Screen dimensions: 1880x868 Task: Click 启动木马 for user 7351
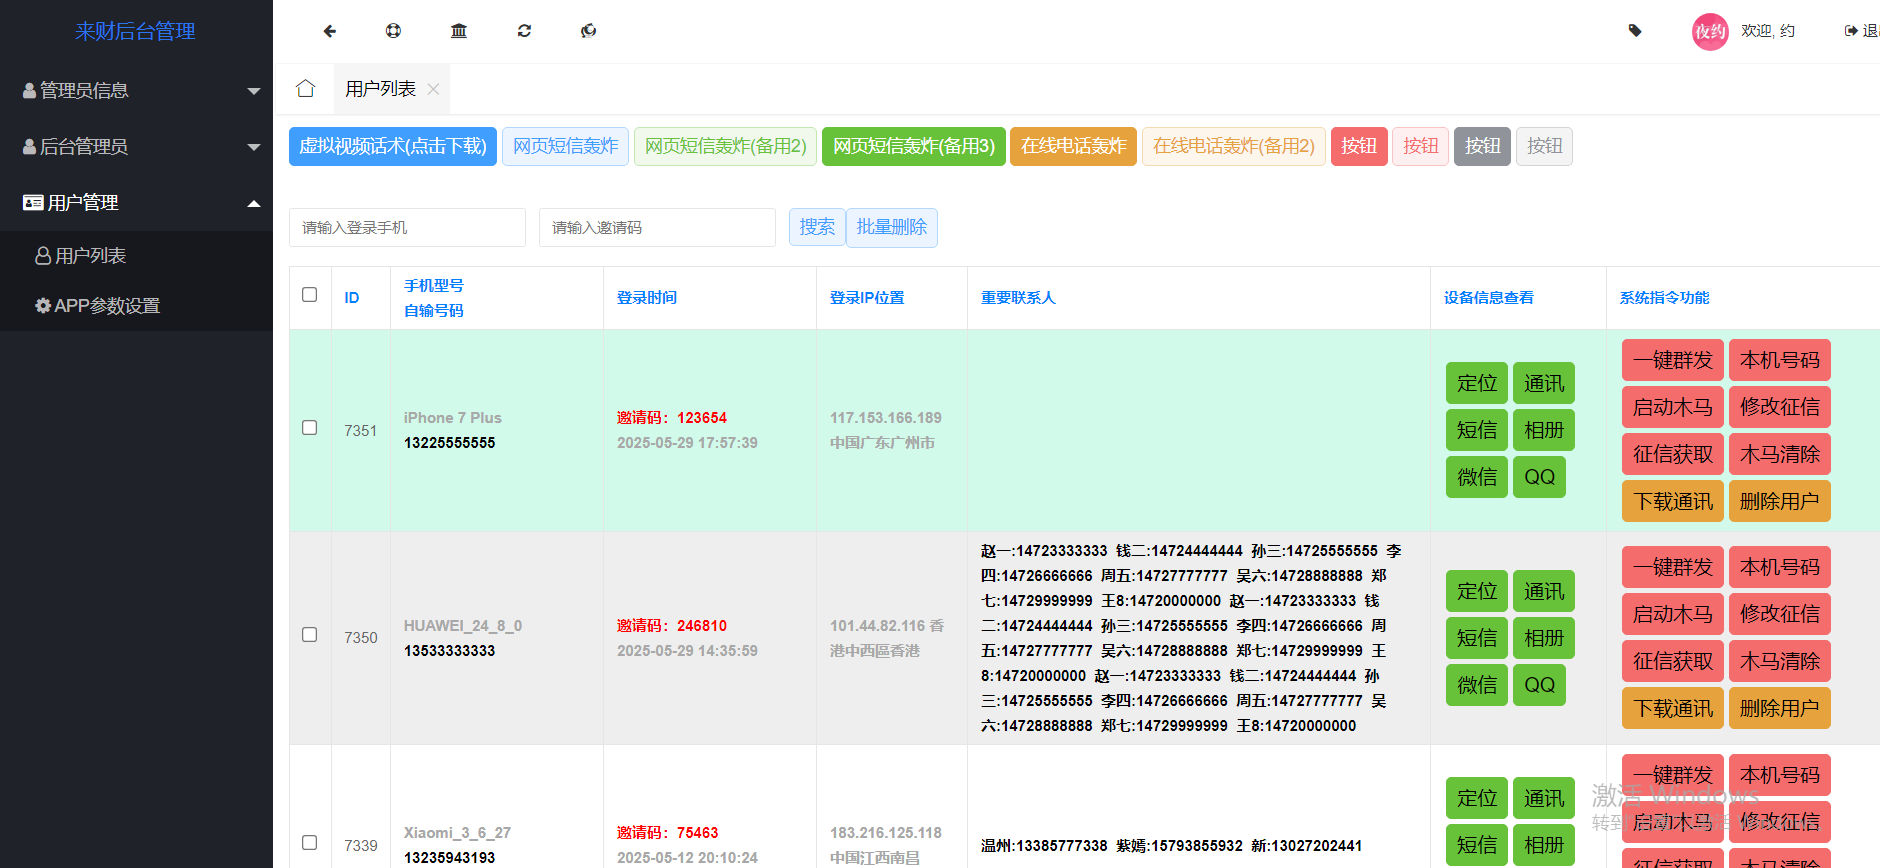click(1673, 407)
